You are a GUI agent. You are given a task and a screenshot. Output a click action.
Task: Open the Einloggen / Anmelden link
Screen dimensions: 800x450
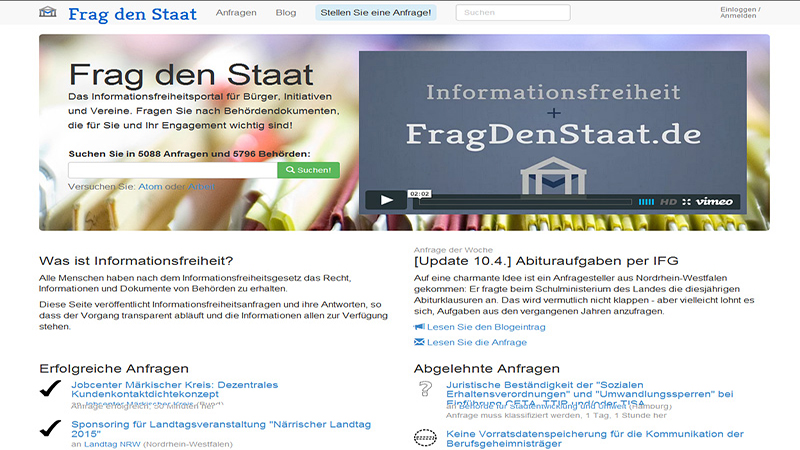click(740, 12)
